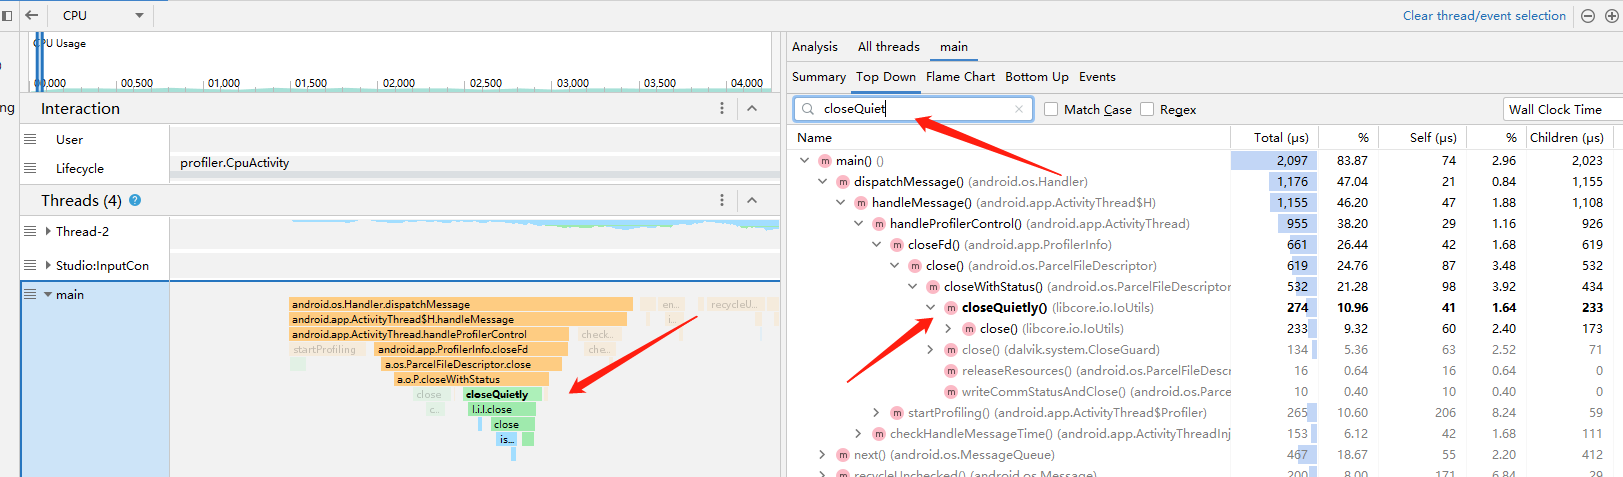Collapse the main thread row
Screen dimensions: 1623x477
[48, 294]
